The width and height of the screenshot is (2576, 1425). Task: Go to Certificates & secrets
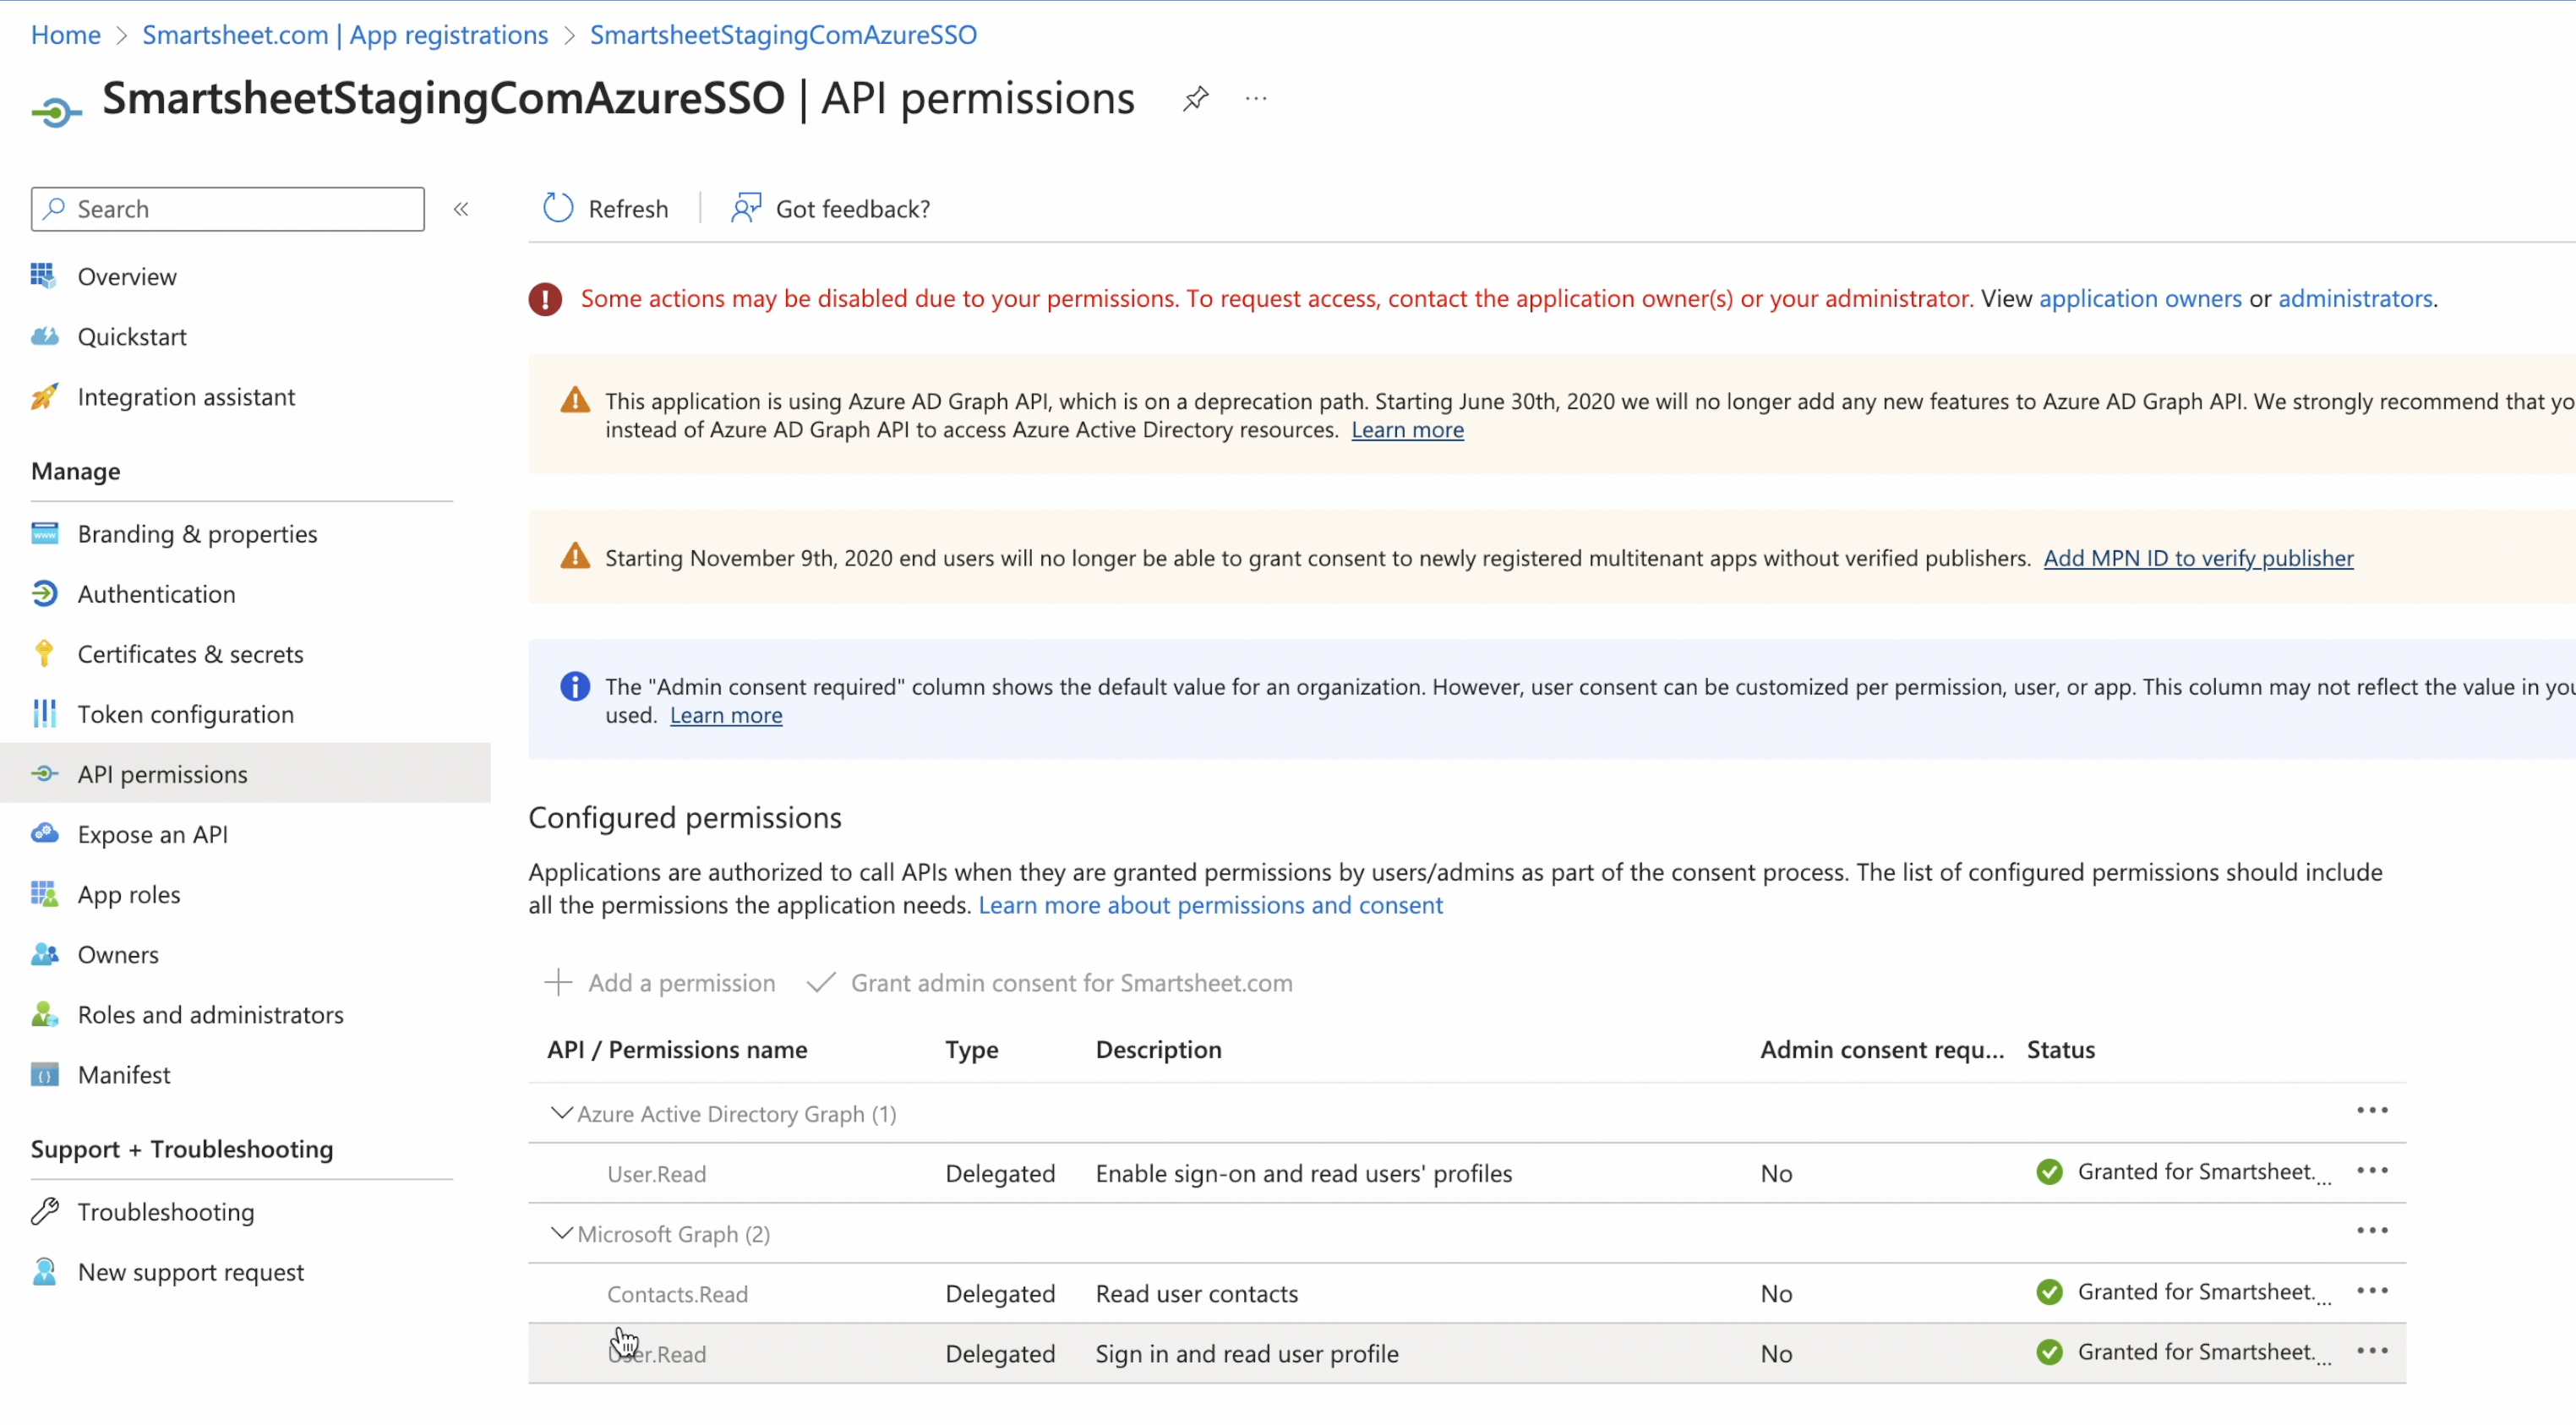(x=190, y=654)
